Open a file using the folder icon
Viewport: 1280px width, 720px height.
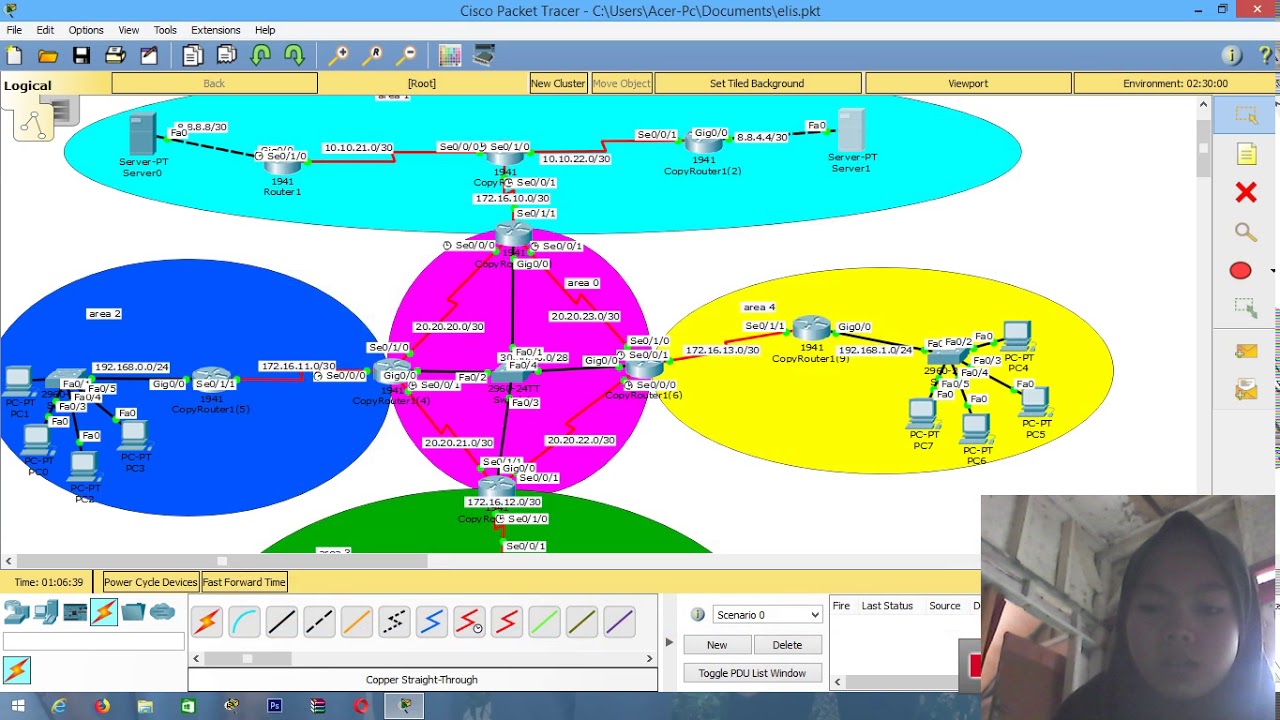click(48, 56)
